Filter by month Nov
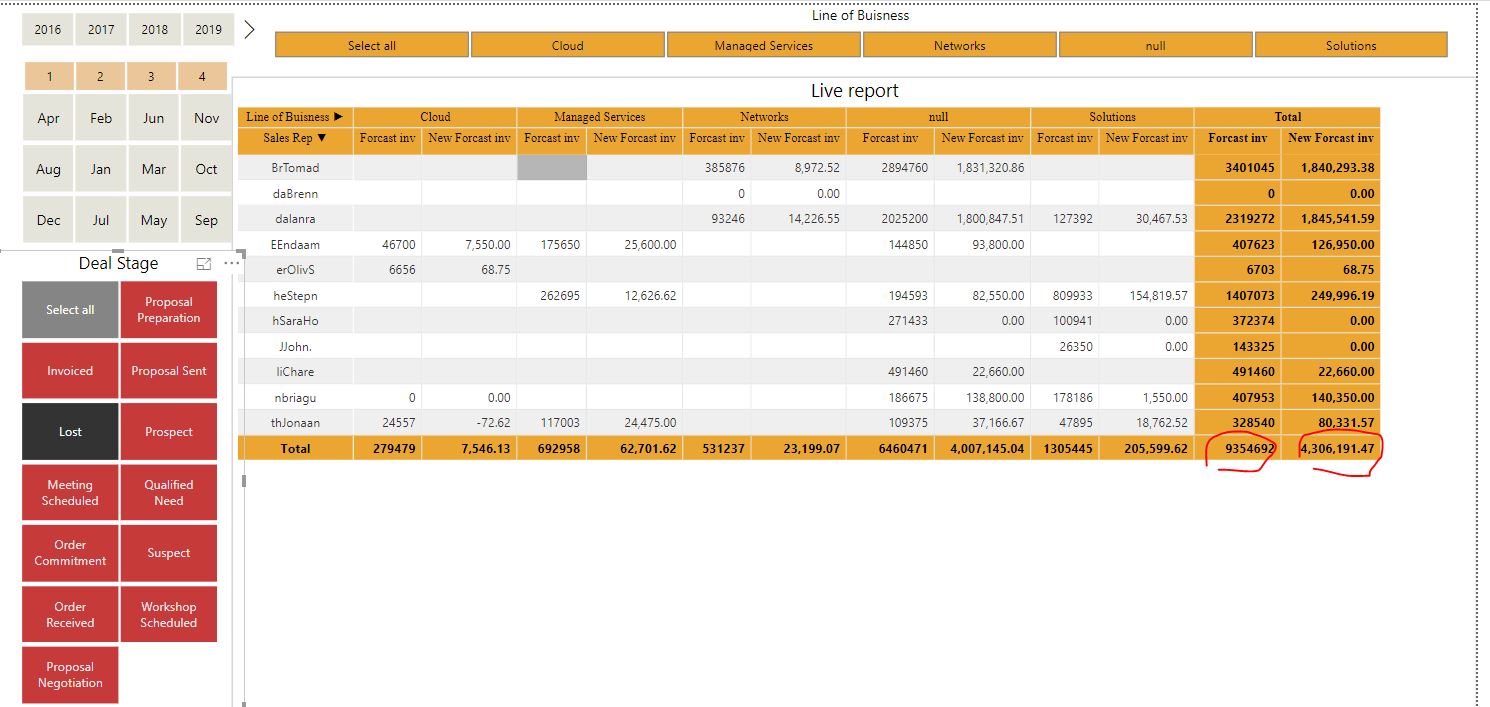The image size is (1490, 707). tap(206, 118)
